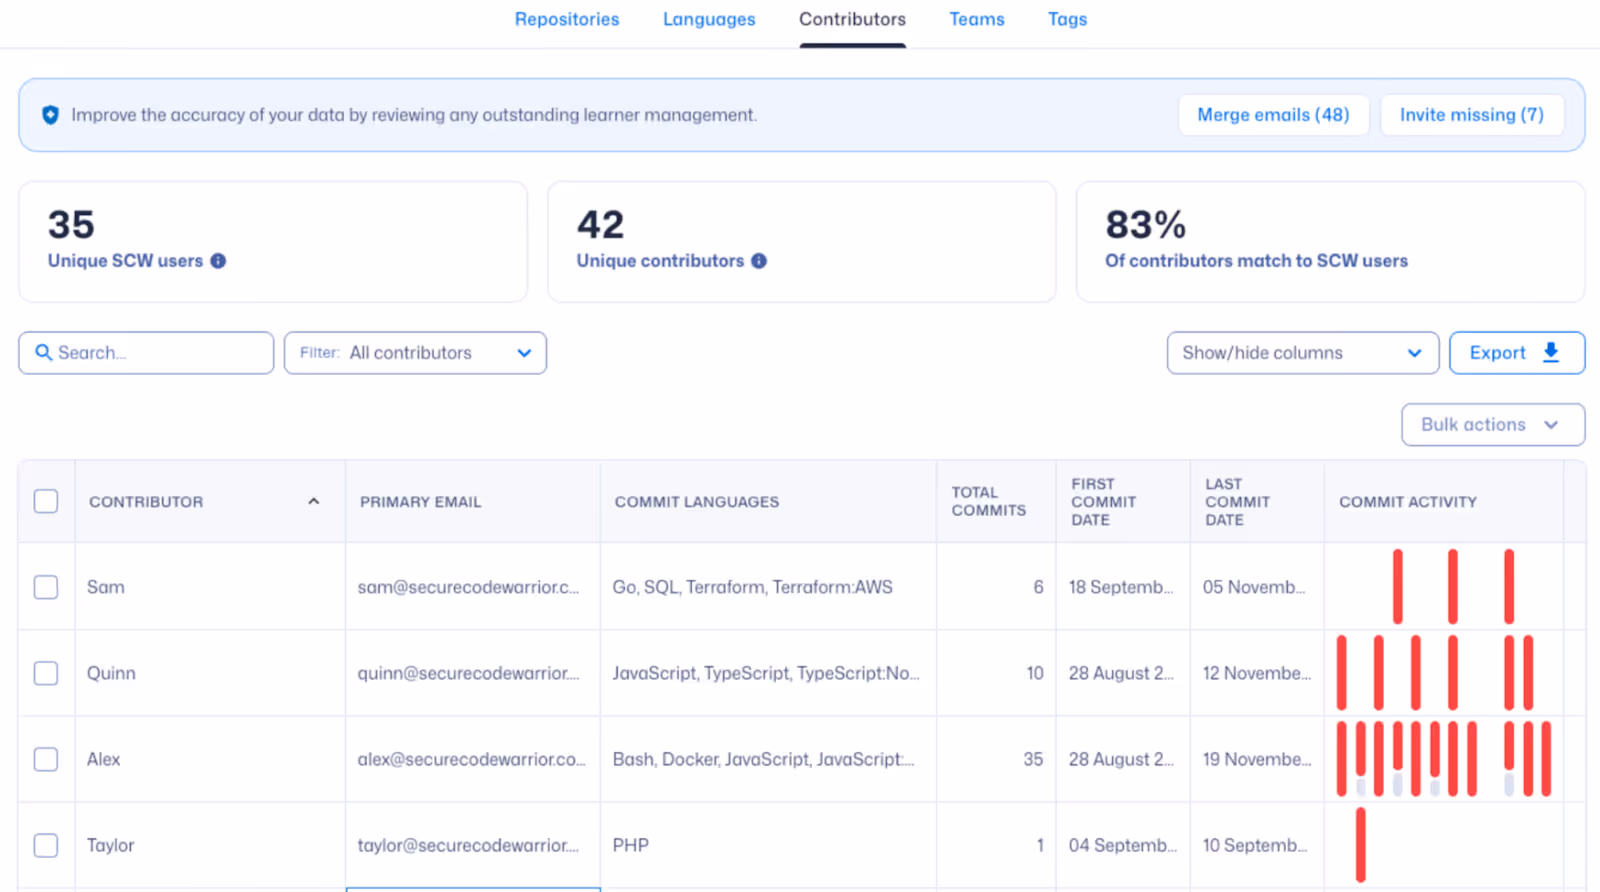
Task: Click the download icon on Export
Action: click(x=1551, y=352)
